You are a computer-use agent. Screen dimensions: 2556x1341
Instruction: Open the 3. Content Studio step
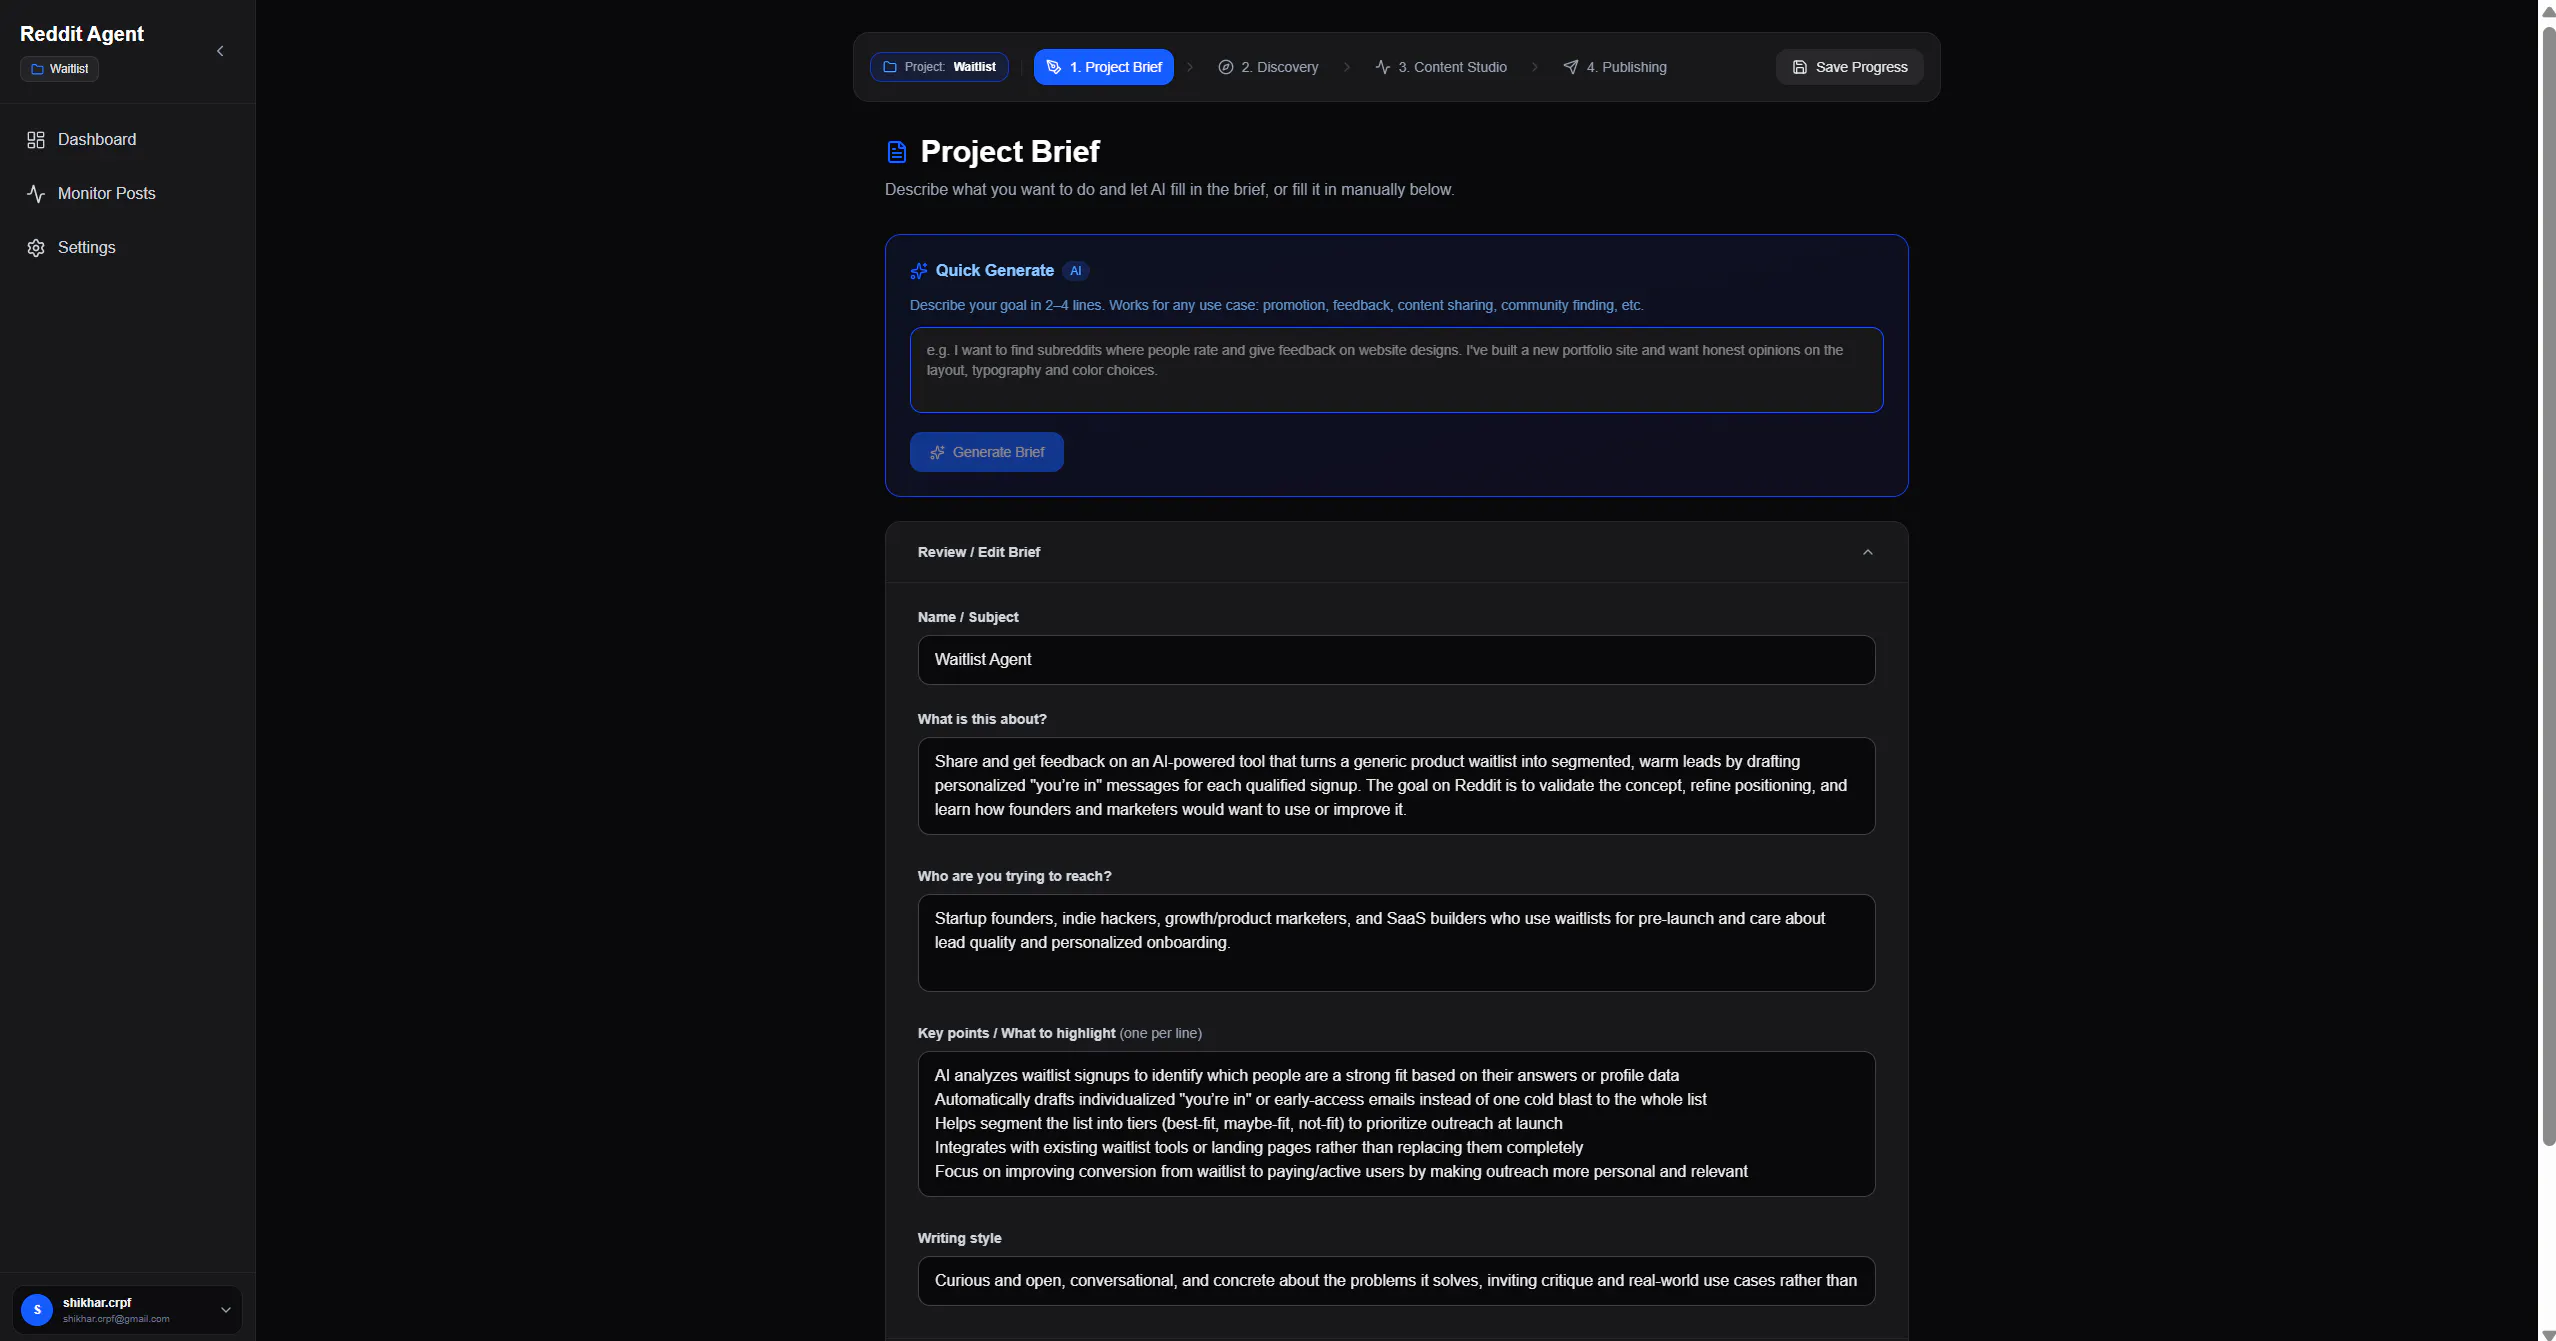click(x=1440, y=67)
